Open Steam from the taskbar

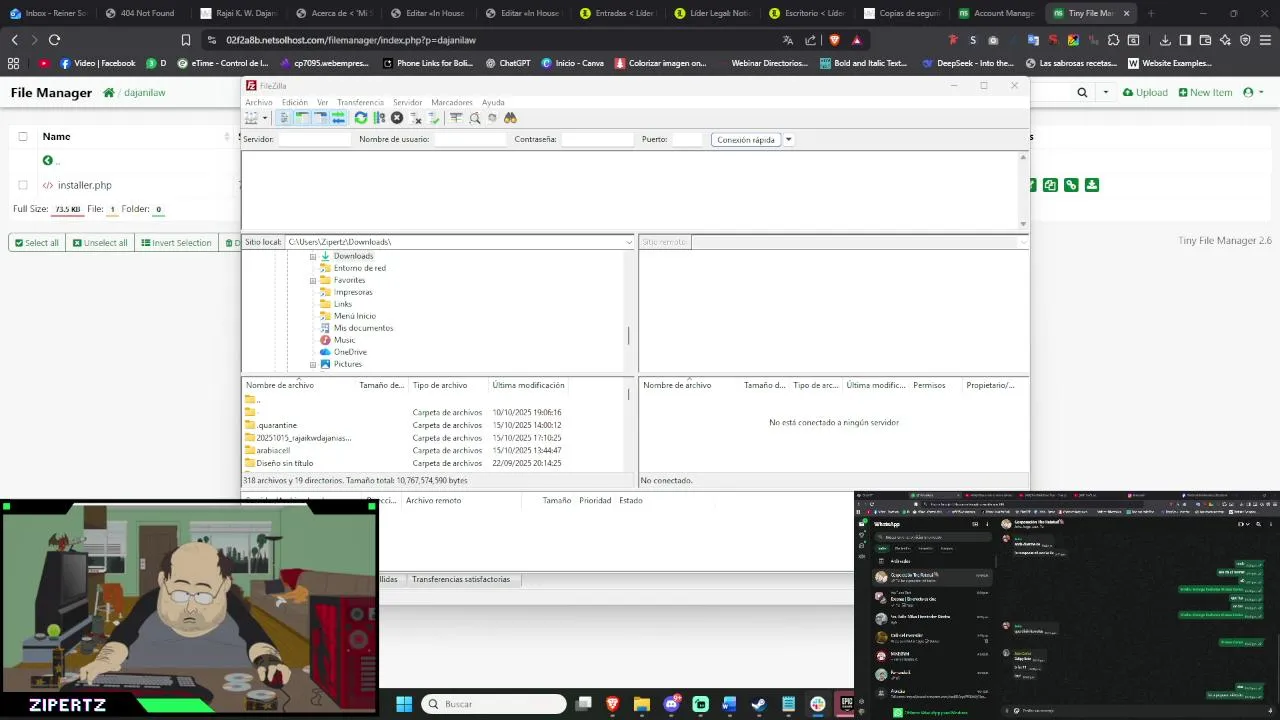tap(758, 704)
